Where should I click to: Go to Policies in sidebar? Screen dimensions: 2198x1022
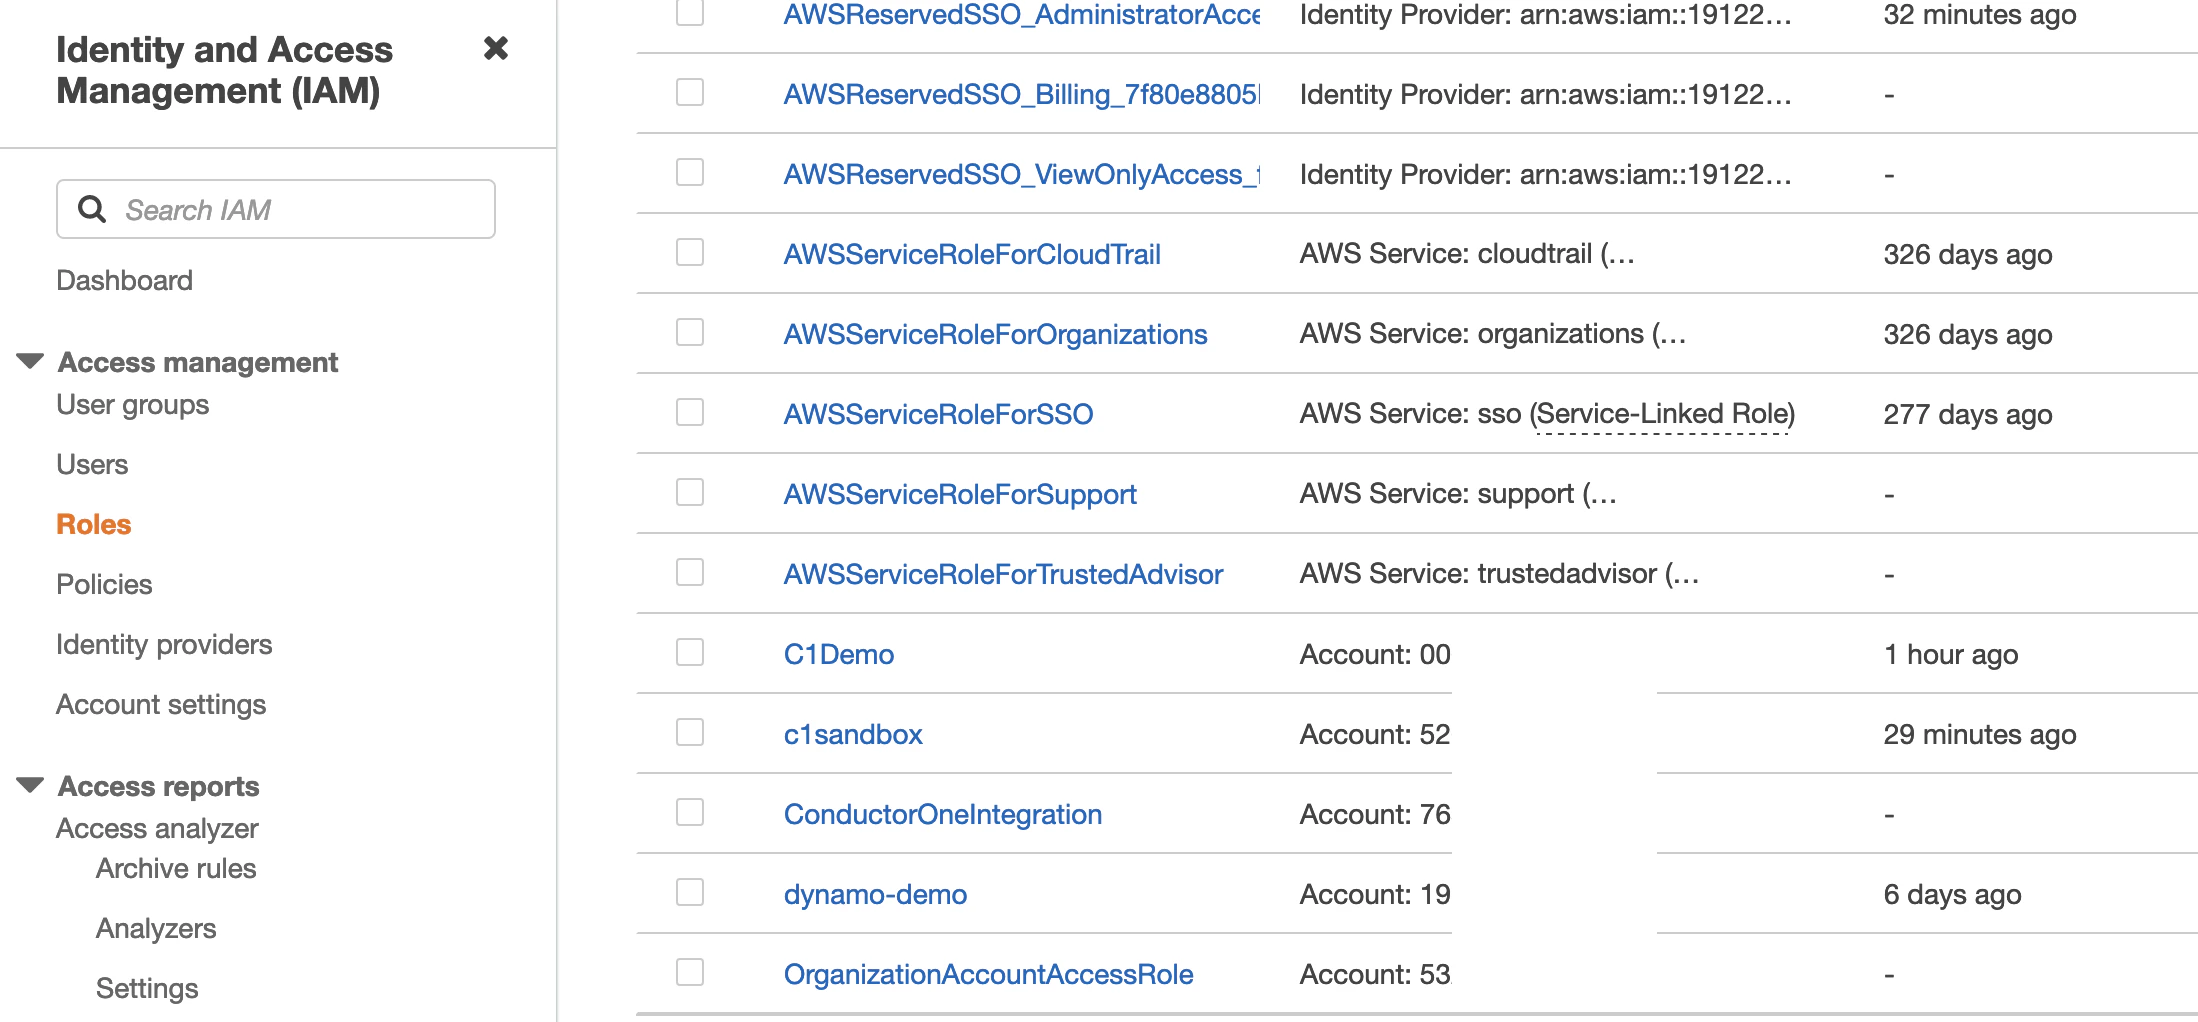coord(104,584)
